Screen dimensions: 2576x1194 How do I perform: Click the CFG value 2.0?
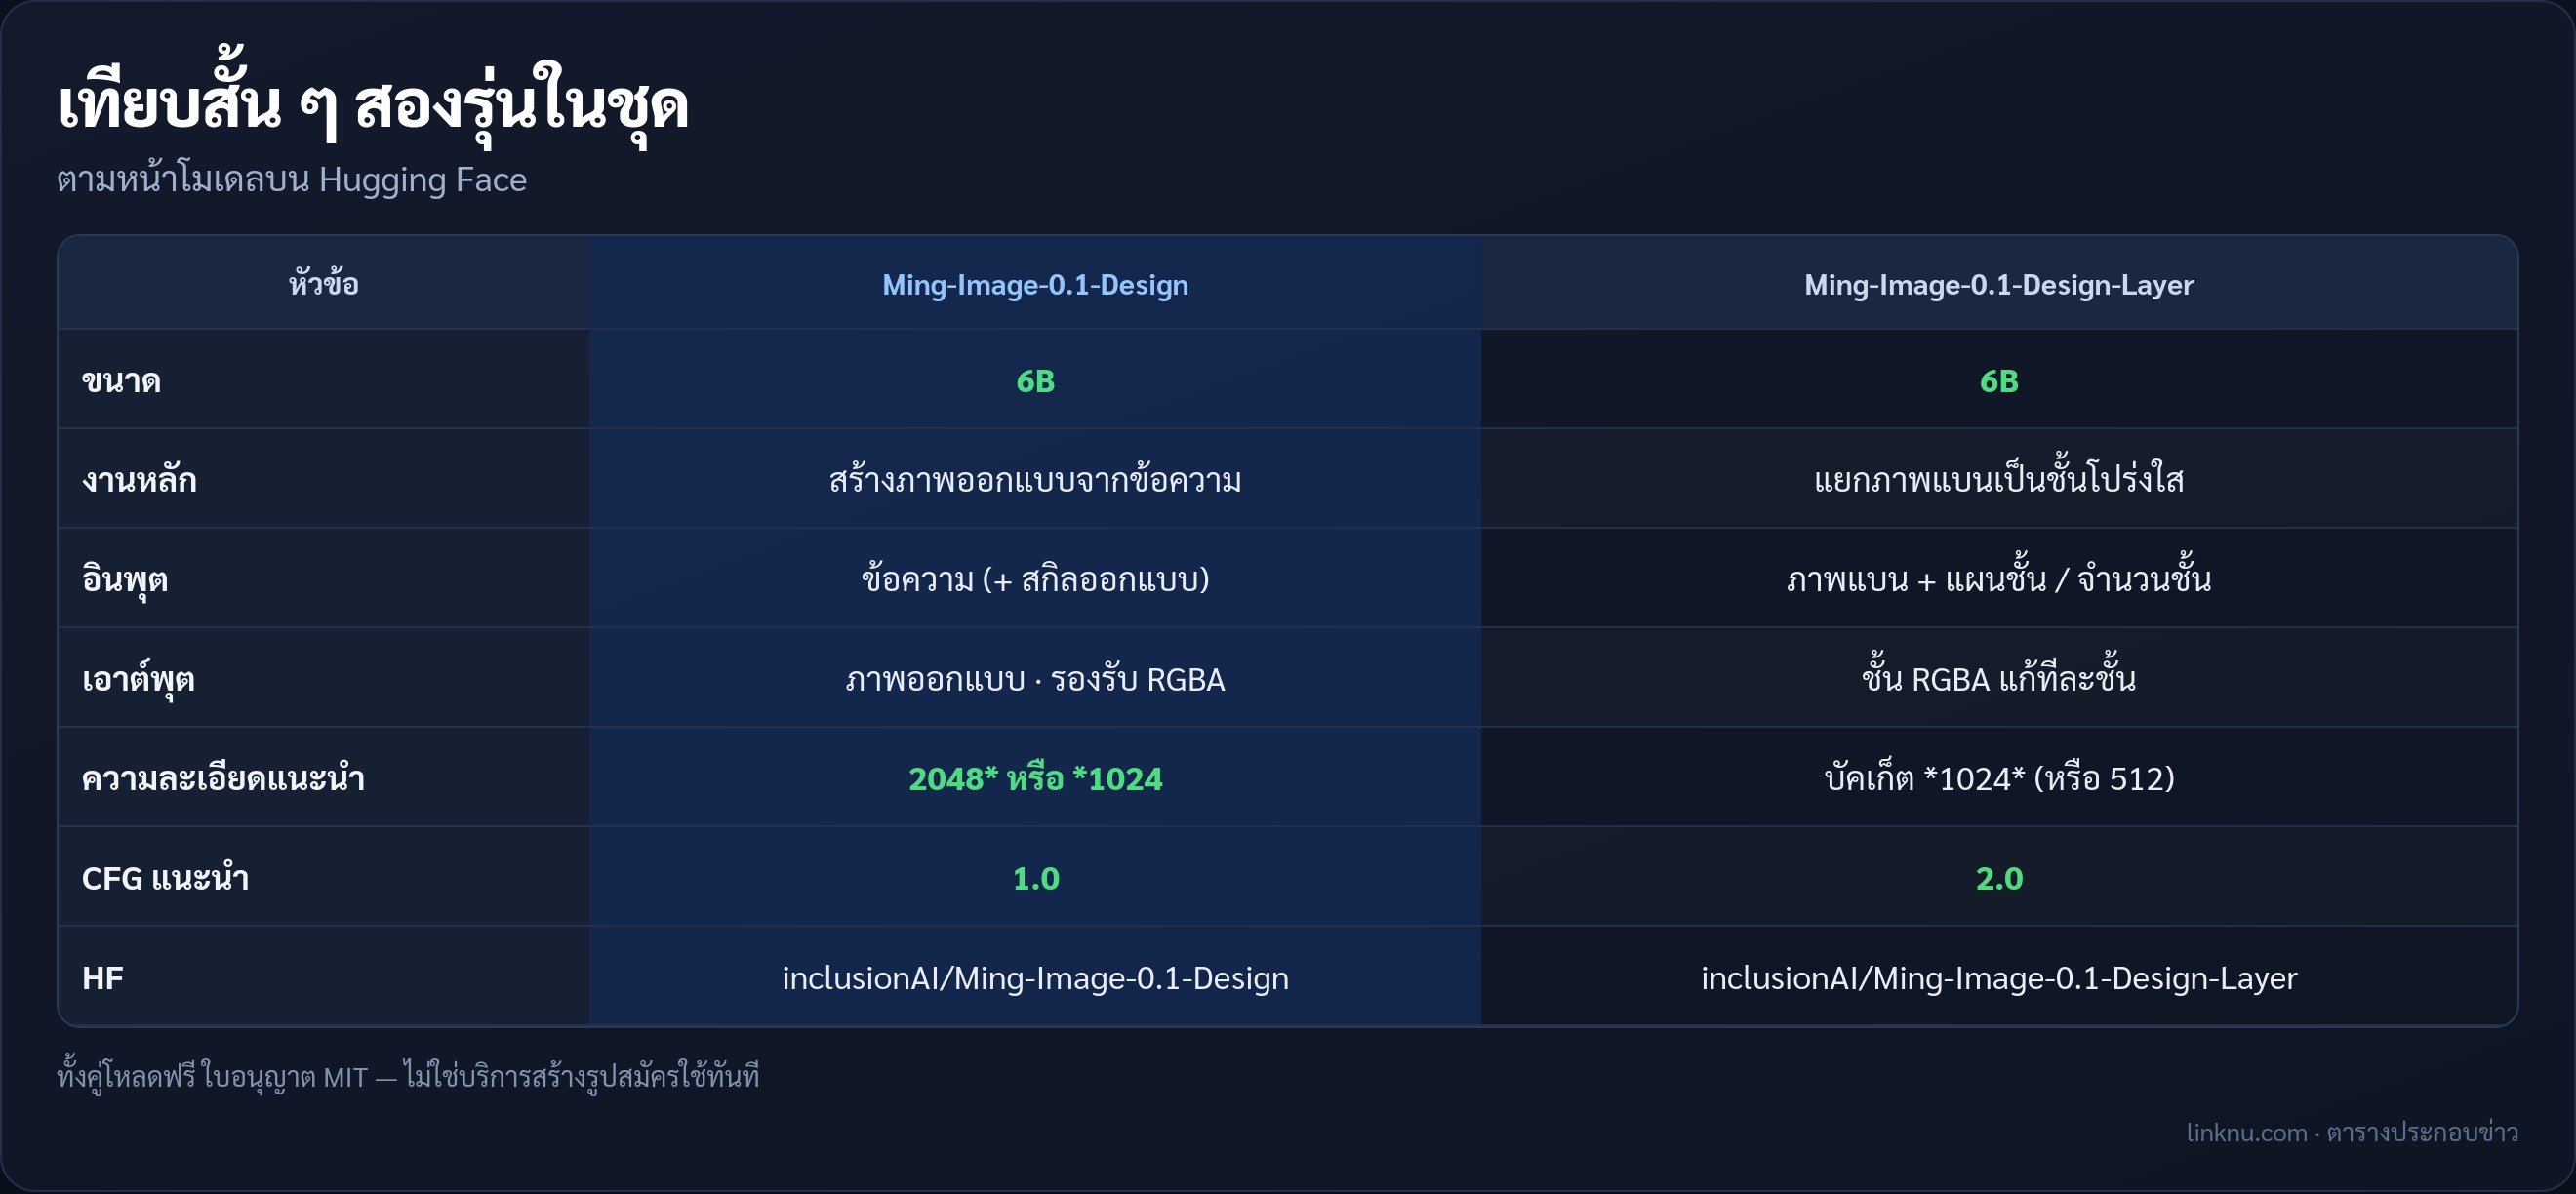1999,878
